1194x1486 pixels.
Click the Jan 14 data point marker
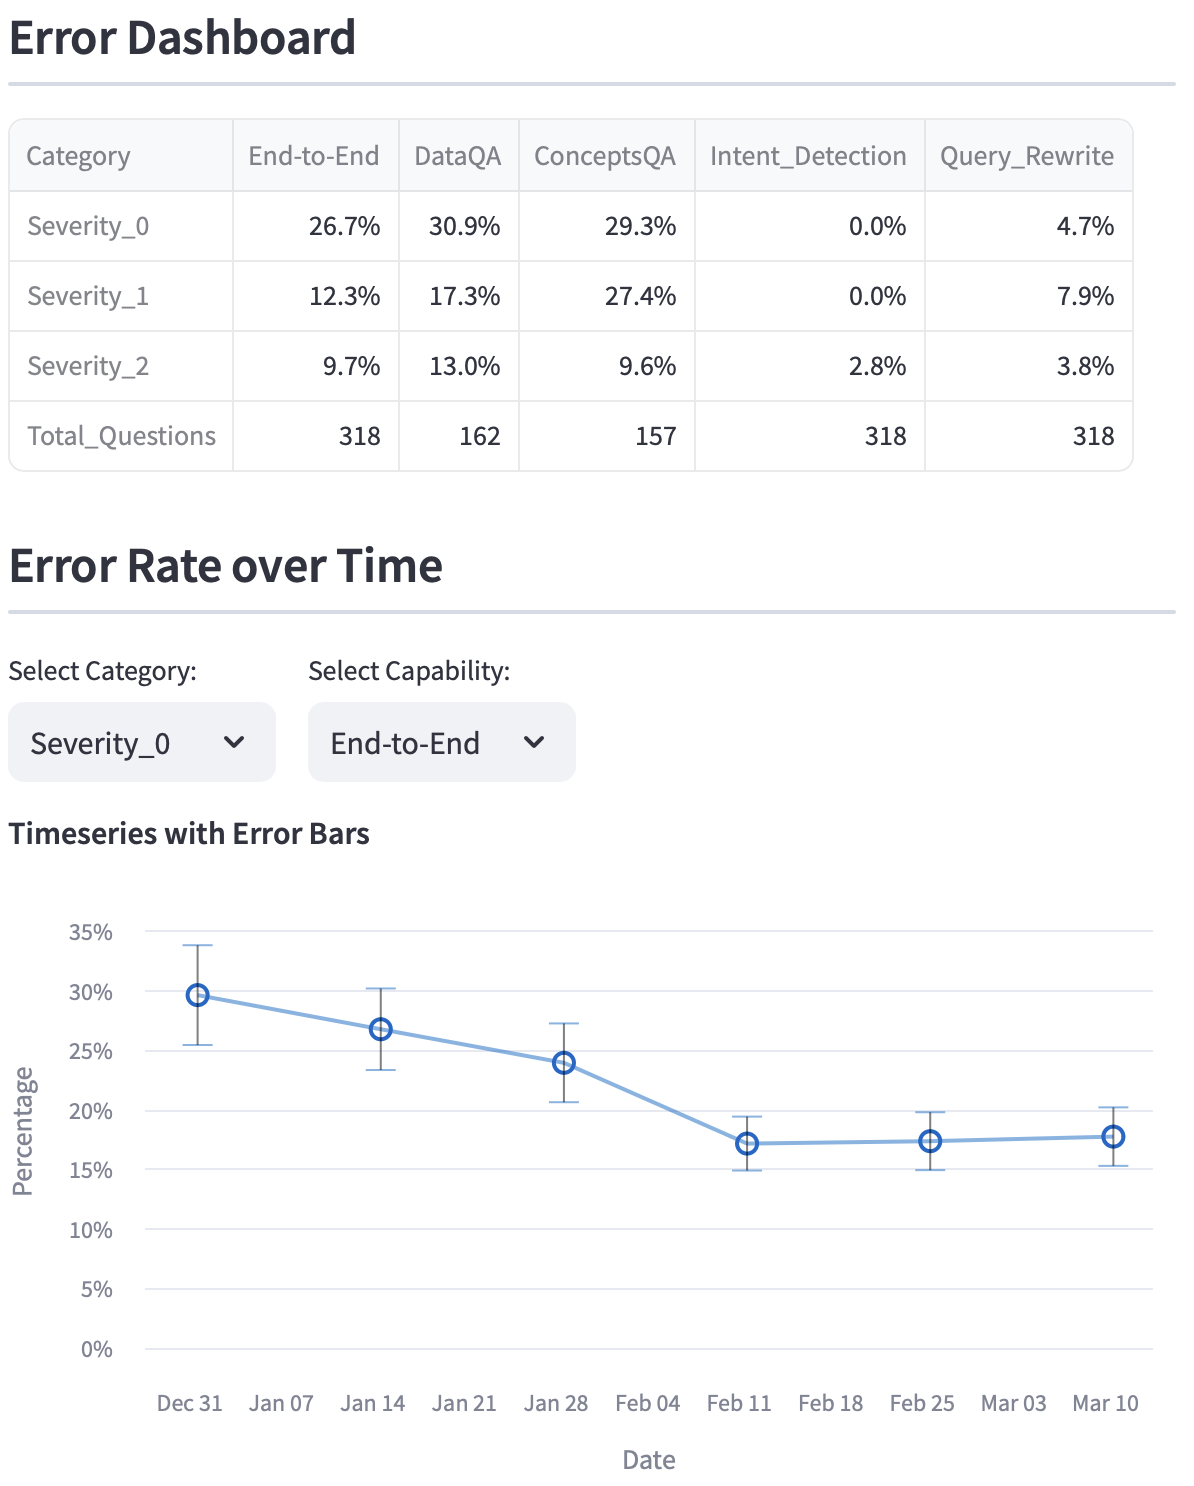point(381,1029)
